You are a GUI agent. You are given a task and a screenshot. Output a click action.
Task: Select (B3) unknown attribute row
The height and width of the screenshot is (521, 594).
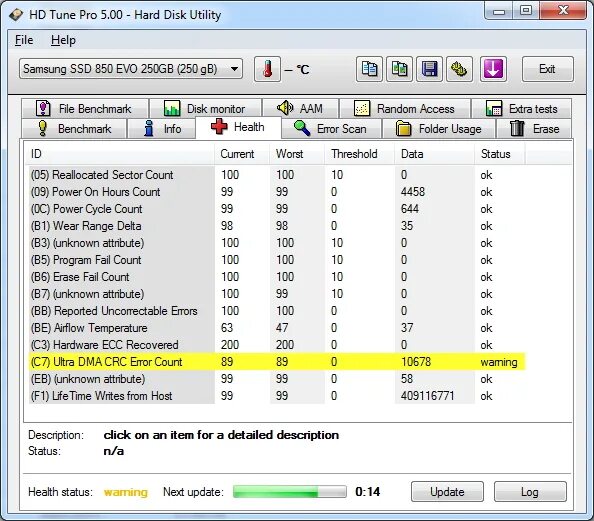(277, 243)
